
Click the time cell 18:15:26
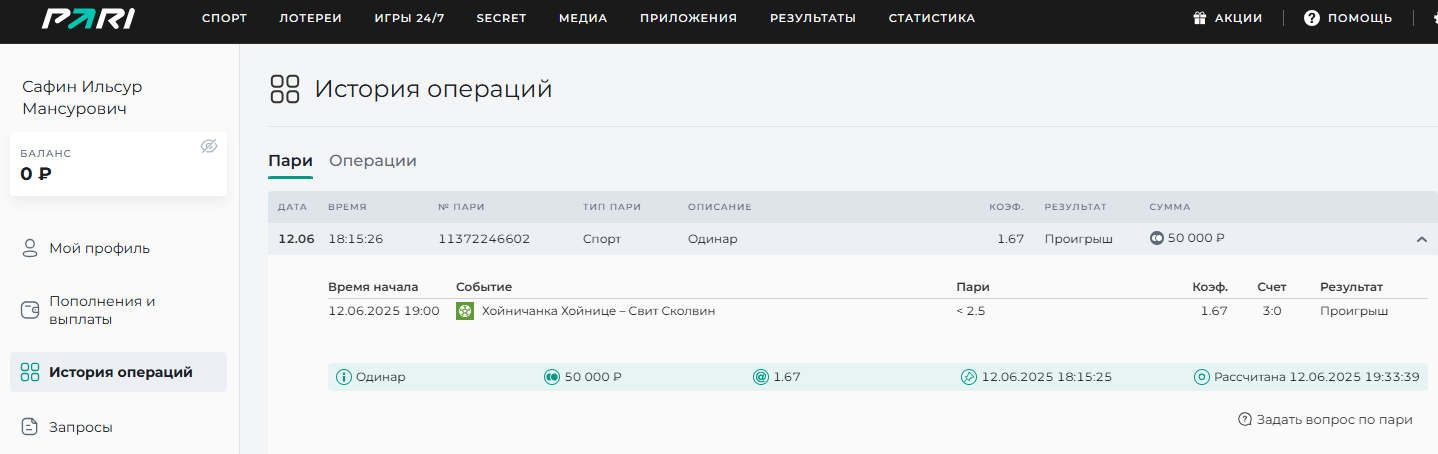coord(356,239)
